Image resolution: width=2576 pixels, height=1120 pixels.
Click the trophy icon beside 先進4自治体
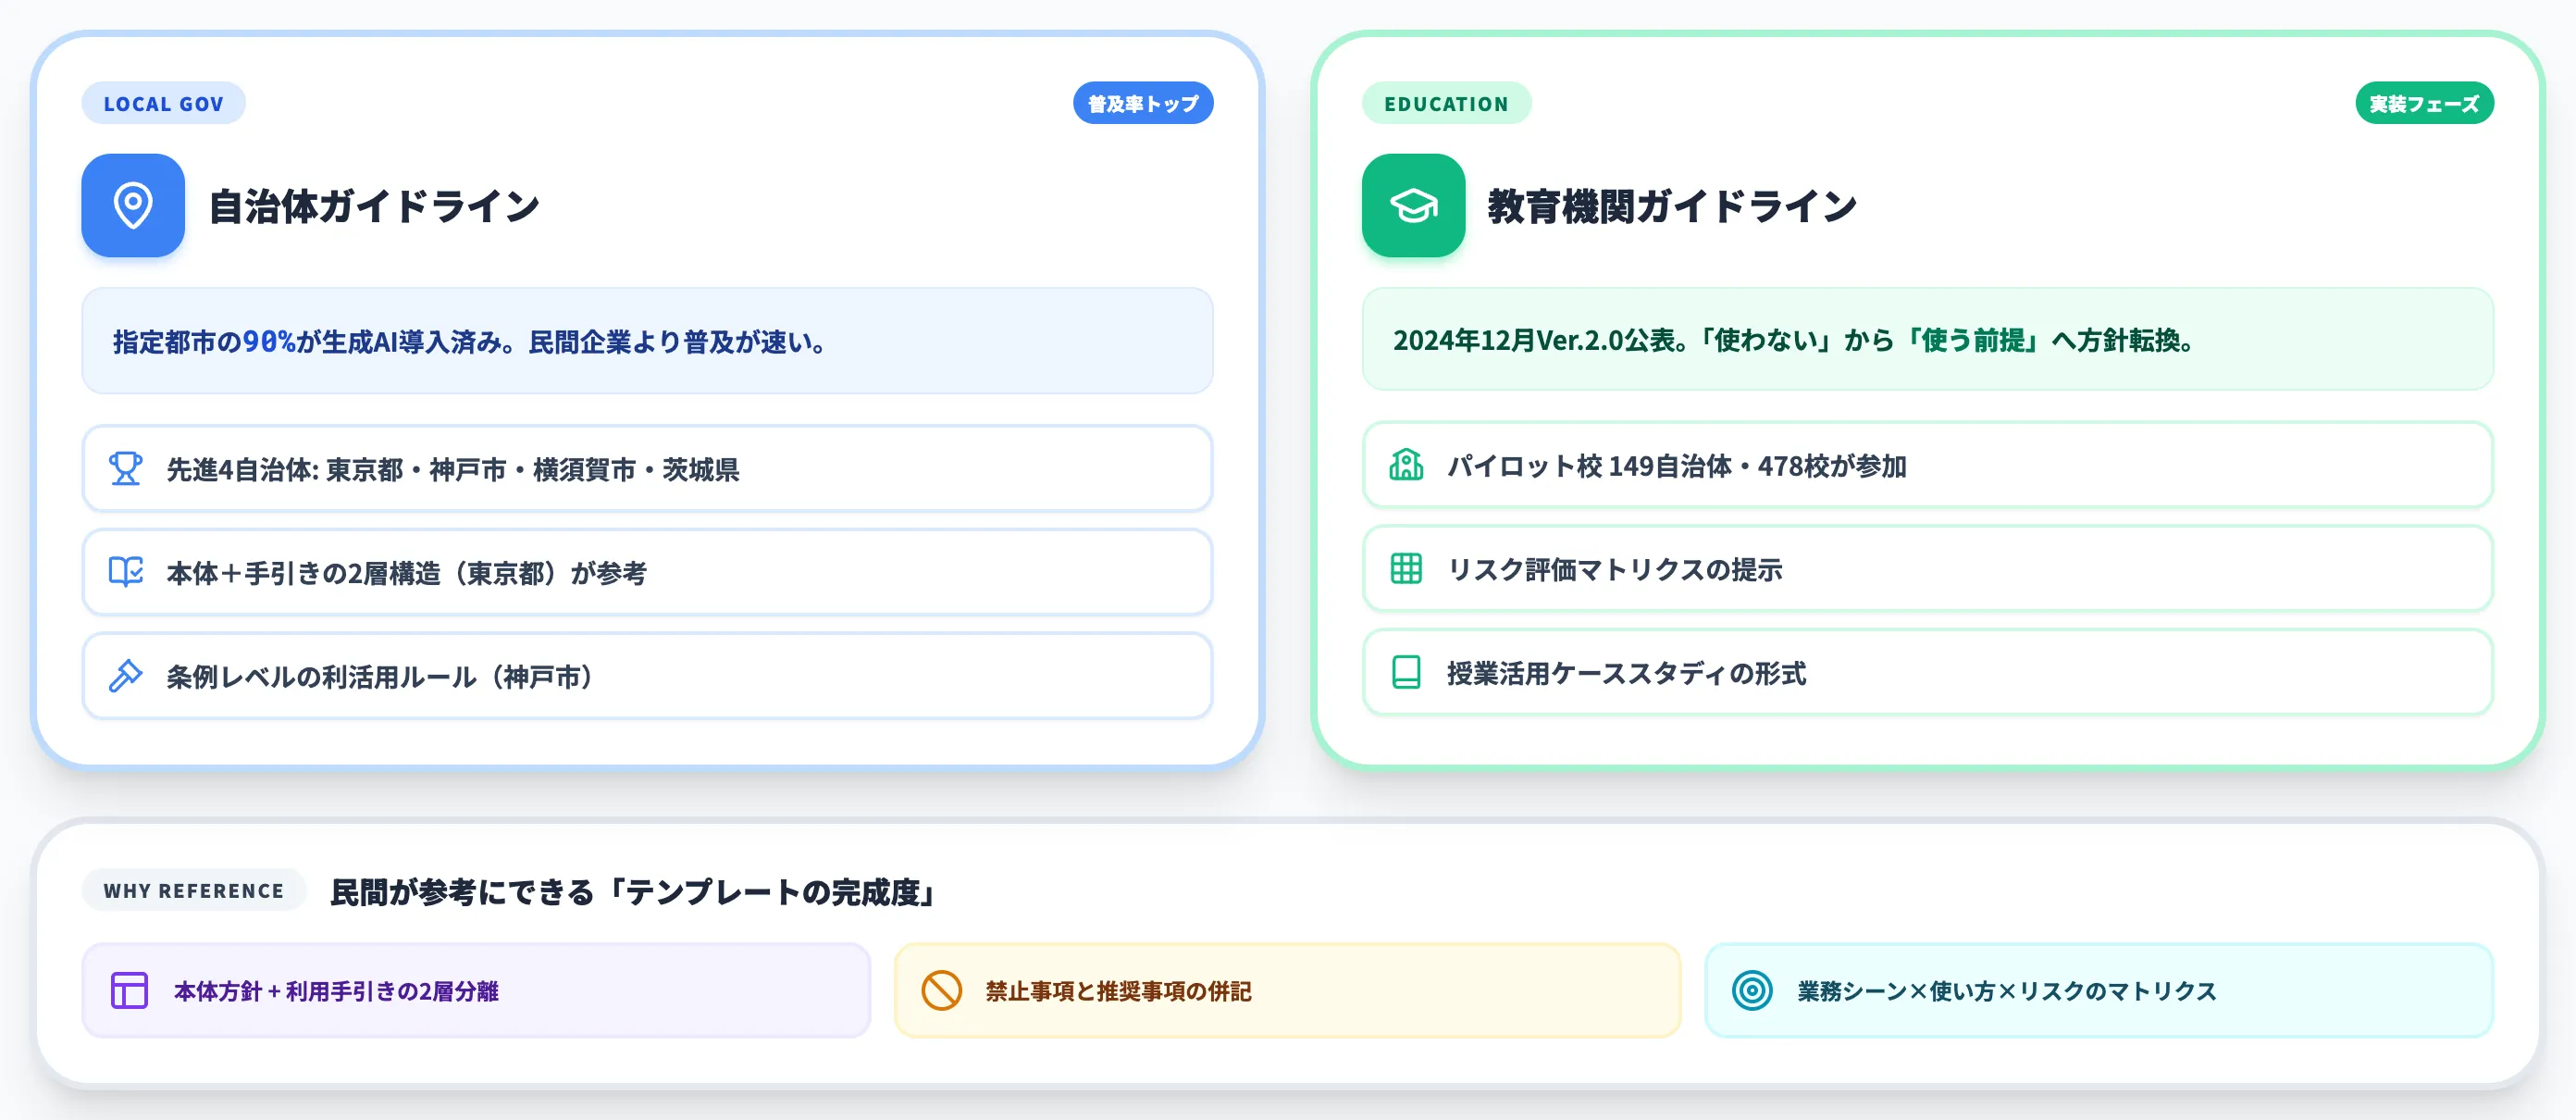[126, 468]
